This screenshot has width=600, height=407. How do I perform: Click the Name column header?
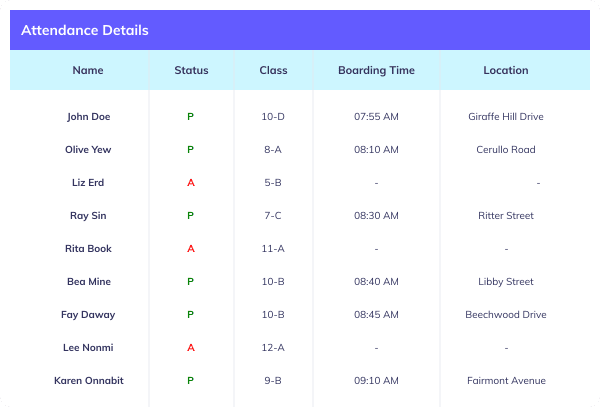click(x=88, y=70)
